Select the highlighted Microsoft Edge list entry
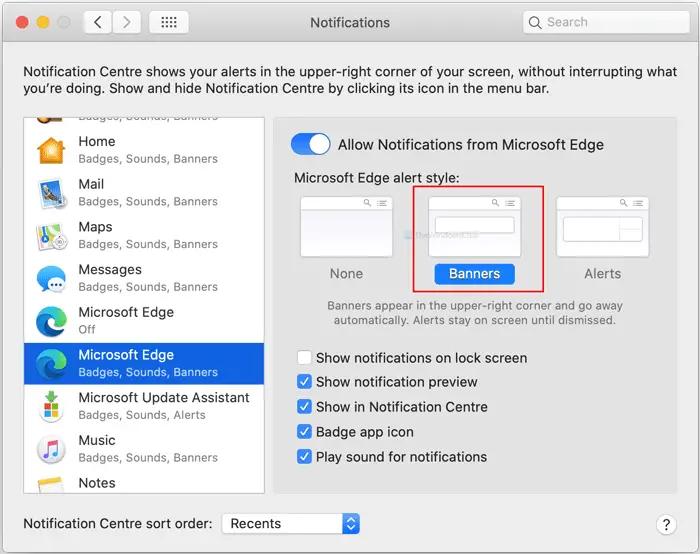Screen dimensions: 700x554 coord(144,363)
